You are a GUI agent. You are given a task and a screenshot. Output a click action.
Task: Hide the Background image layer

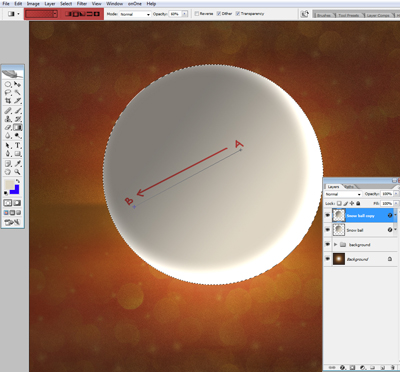[x=327, y=259]
